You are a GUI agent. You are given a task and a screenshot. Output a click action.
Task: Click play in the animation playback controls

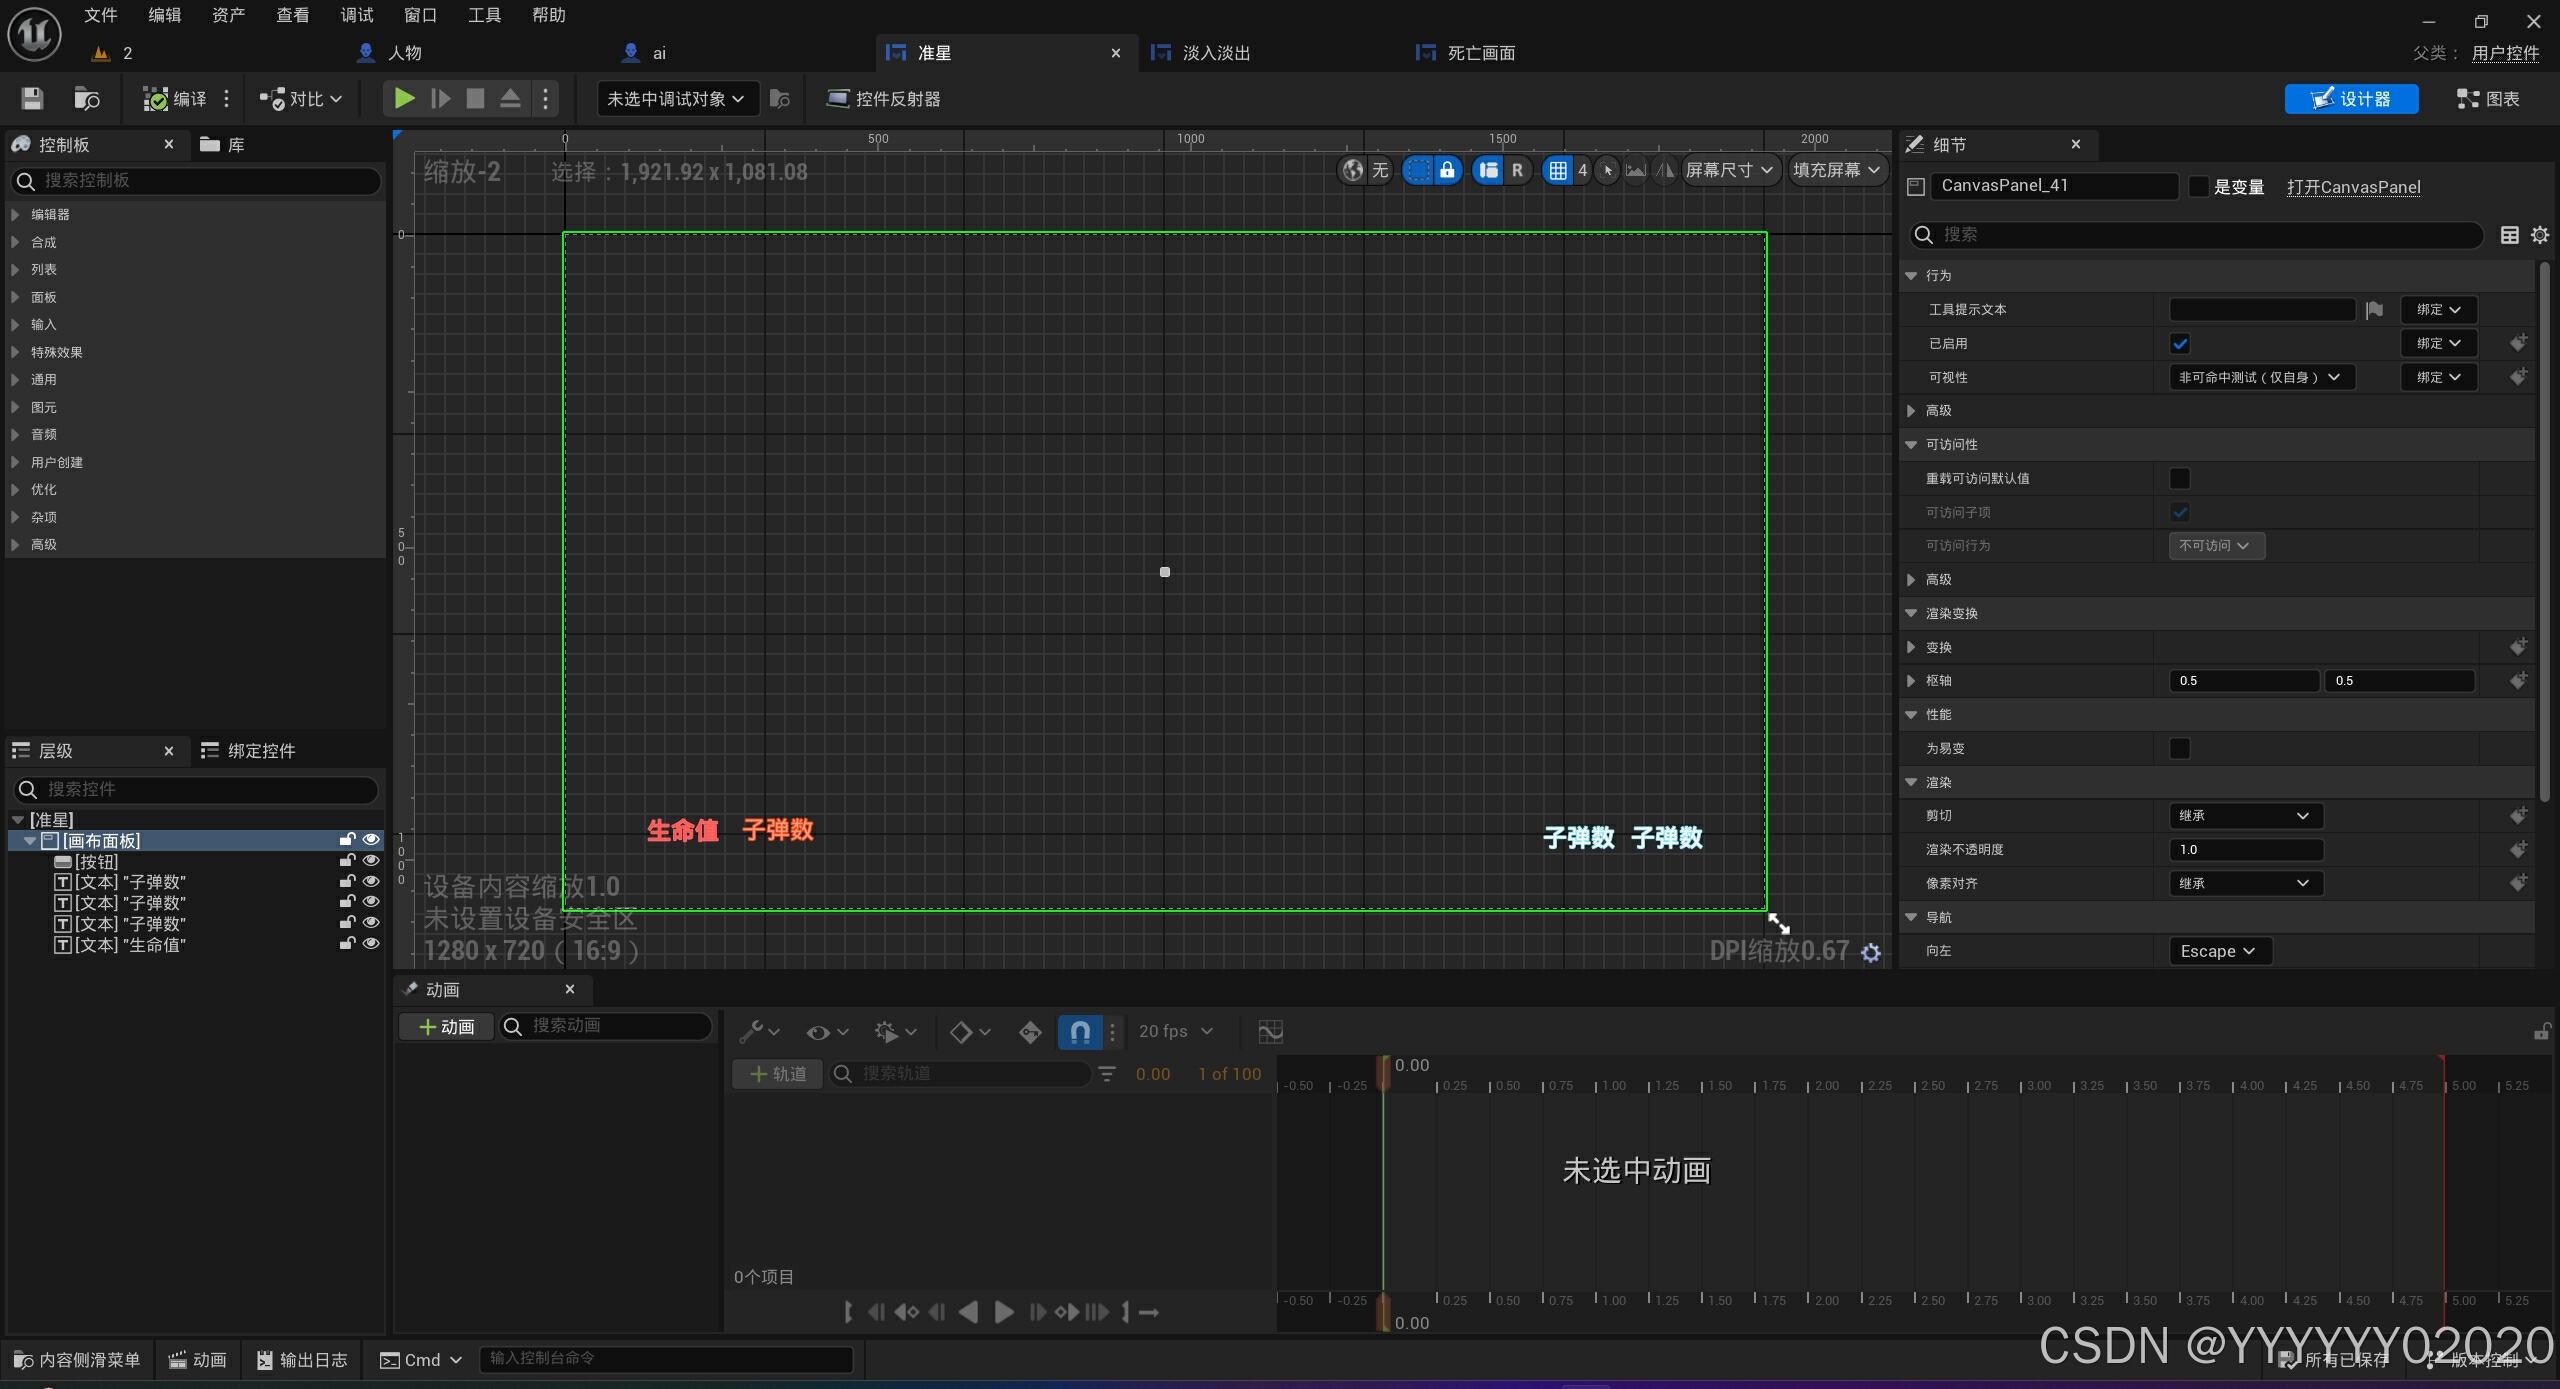[x=1004, y=1312]
